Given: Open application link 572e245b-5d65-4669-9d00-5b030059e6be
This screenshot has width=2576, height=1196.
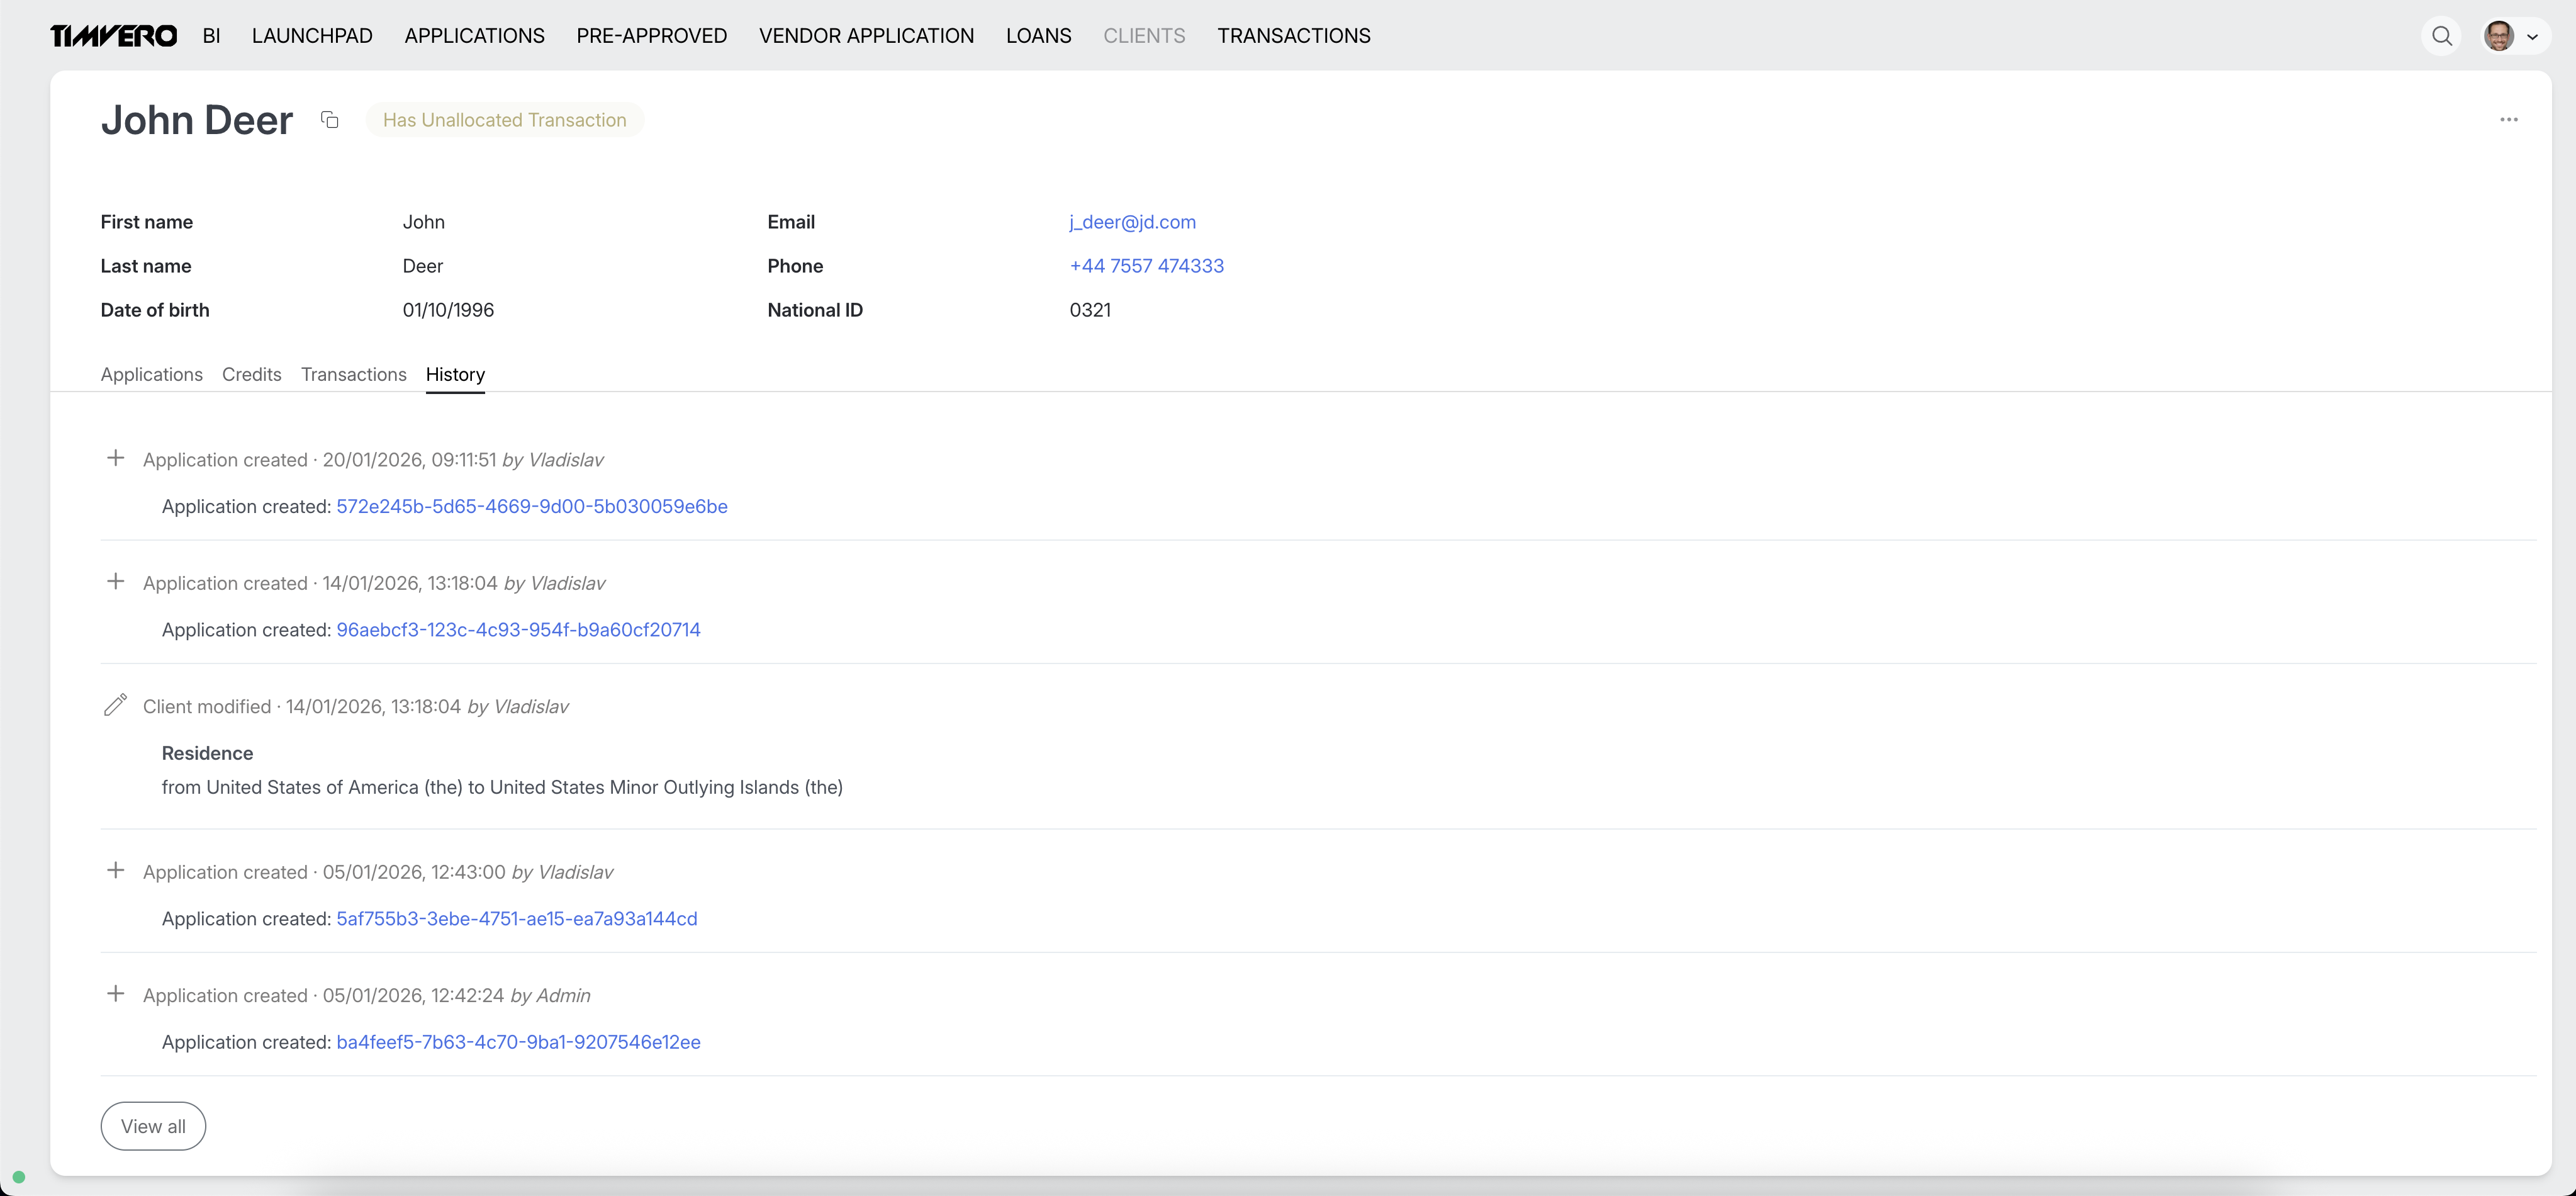Looking at the screenshot, I should (x=531, y=506).
